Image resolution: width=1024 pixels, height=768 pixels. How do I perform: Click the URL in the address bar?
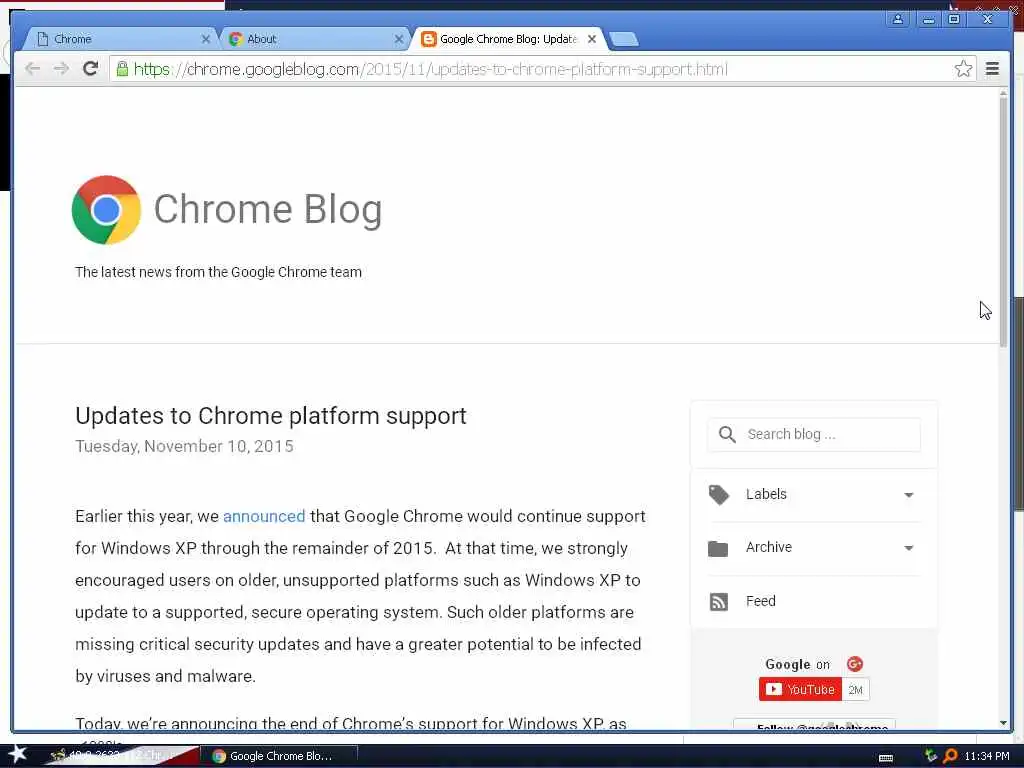431,69
